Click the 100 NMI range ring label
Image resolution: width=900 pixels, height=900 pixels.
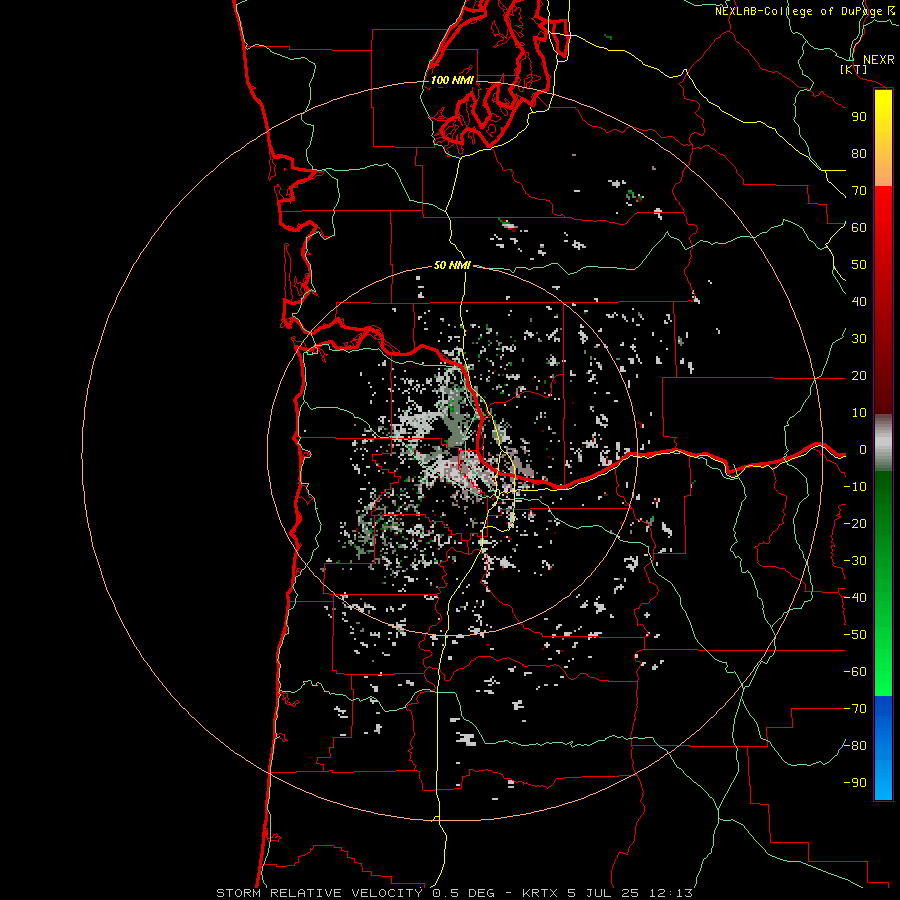(x=452, y=80)
